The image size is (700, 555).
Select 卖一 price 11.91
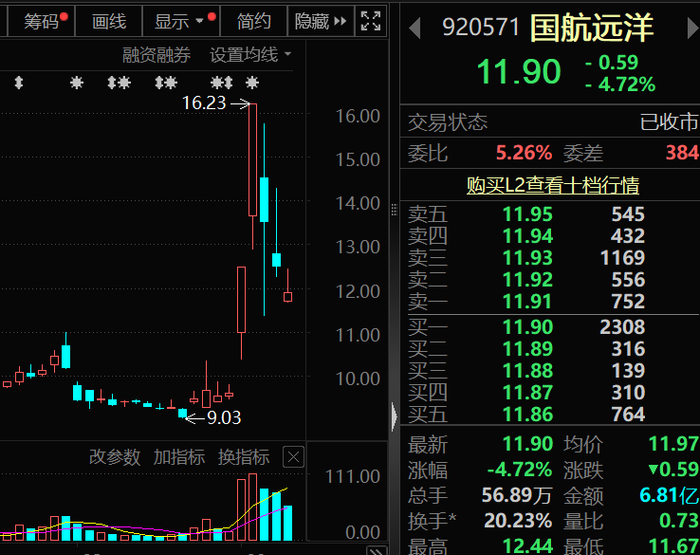[x=528, y=302]
